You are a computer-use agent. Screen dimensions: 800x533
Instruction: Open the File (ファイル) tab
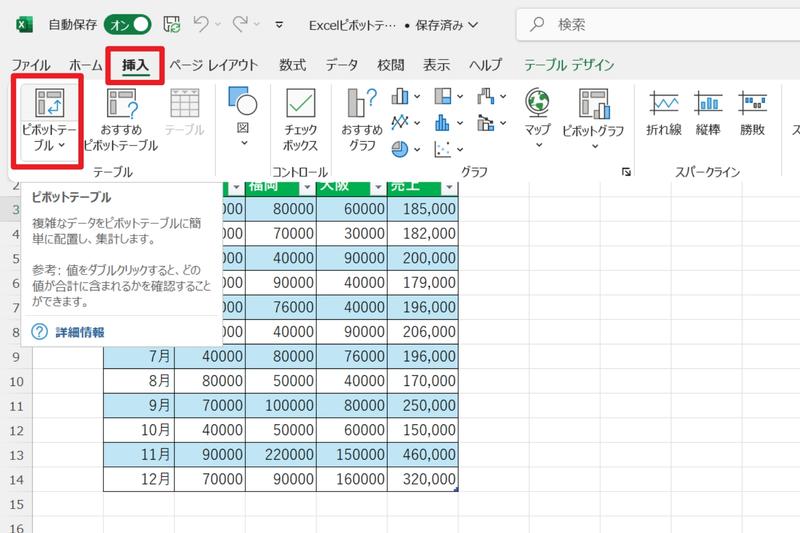tap(31, 65)
